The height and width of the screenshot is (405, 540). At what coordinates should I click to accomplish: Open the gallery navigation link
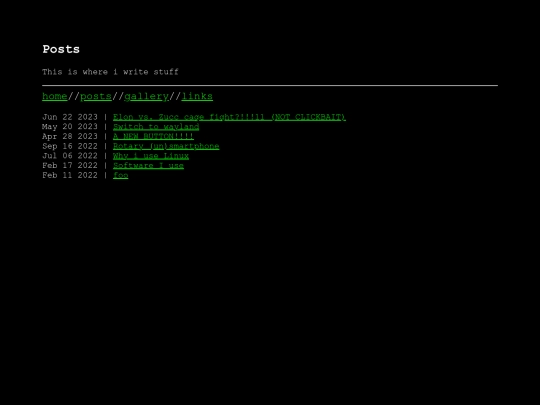click(146, 96)
